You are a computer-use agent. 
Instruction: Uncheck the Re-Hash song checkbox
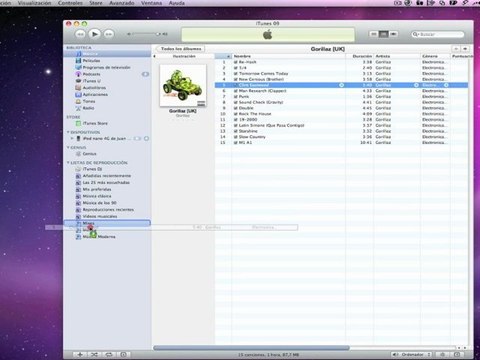coord(236,62)
